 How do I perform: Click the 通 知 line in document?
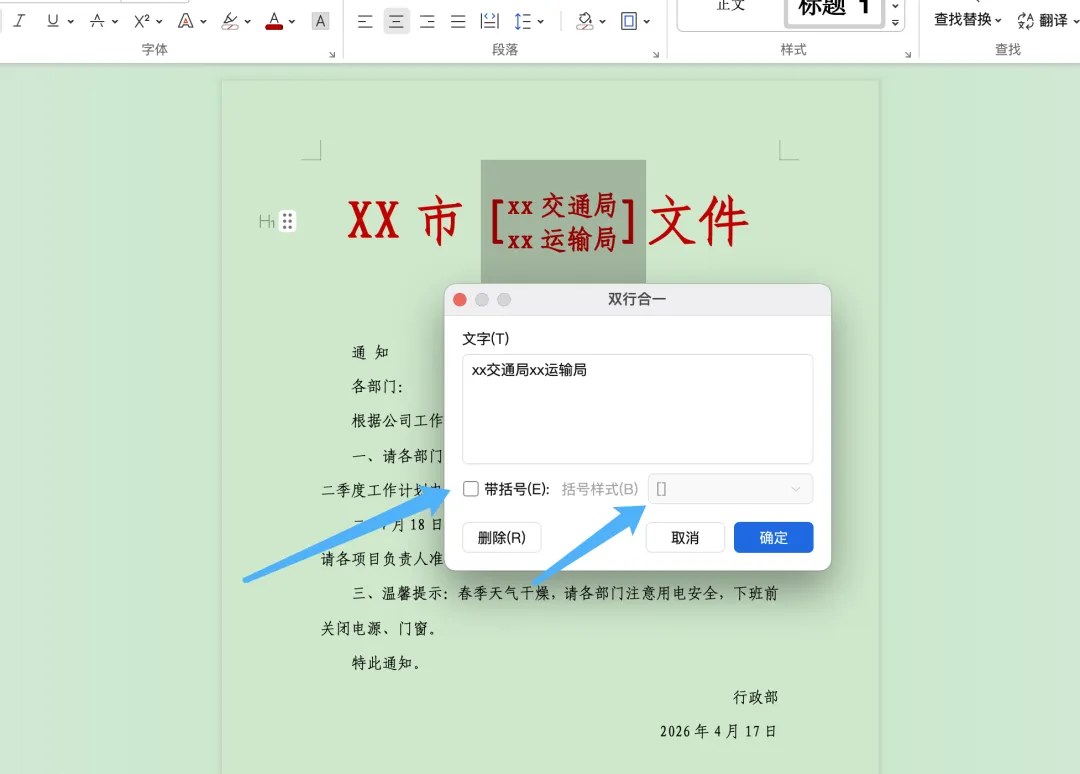(x=370, y=353)
